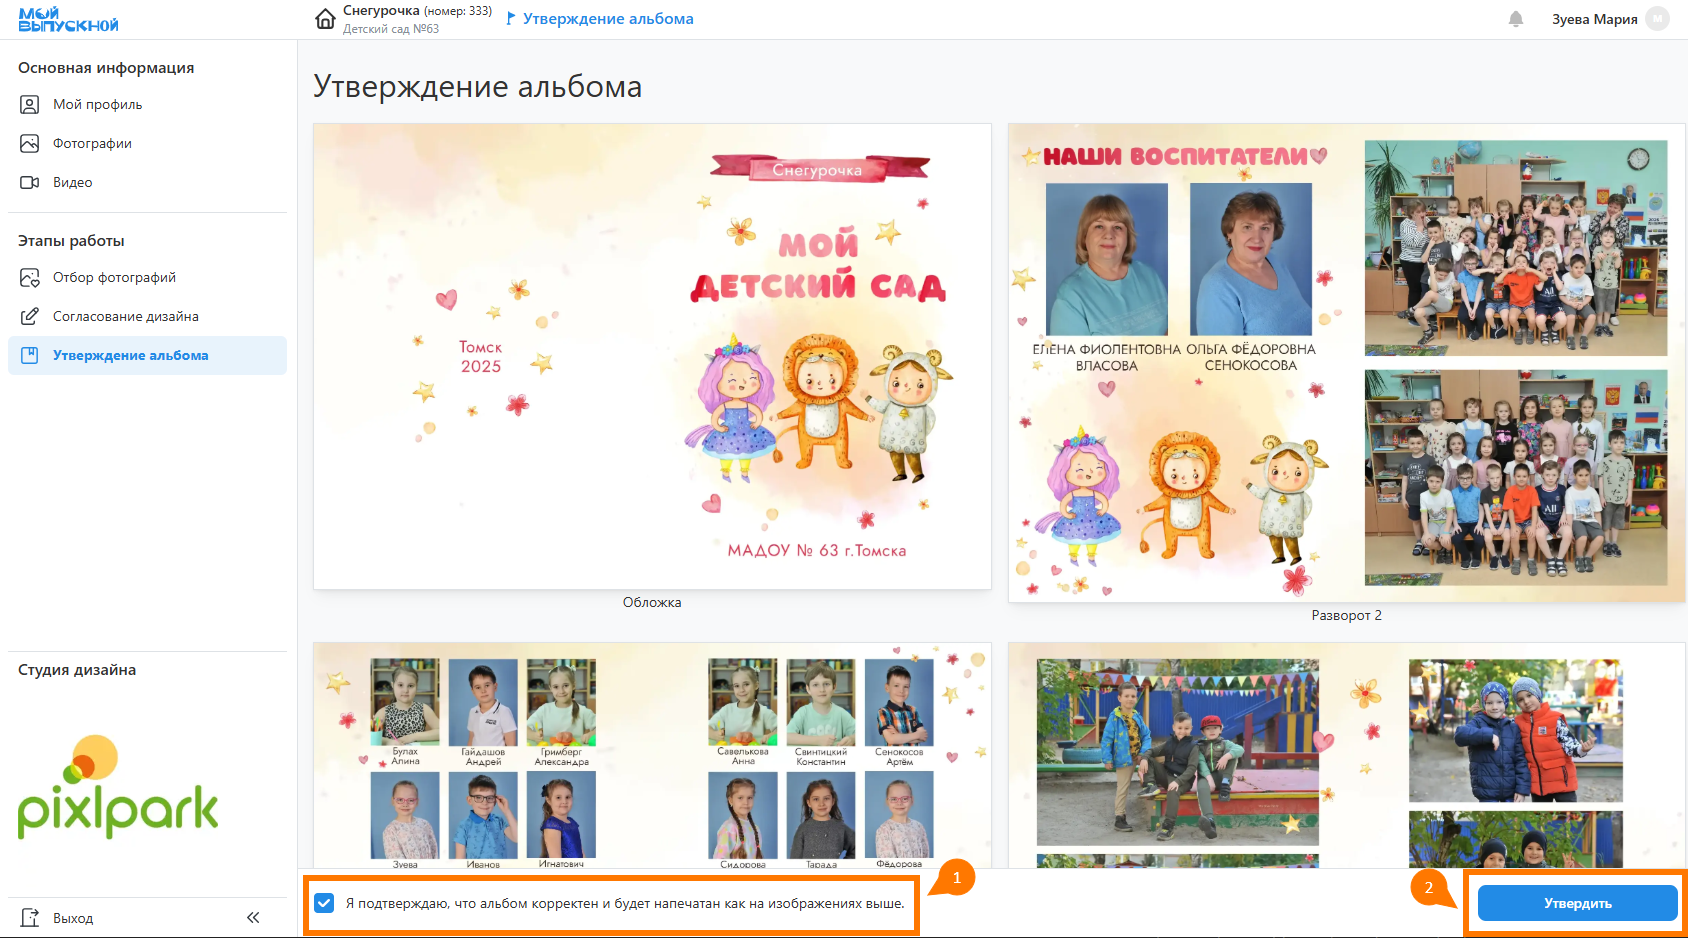Open the notifications bell
1688x938 pixels.
[1516, 19]
